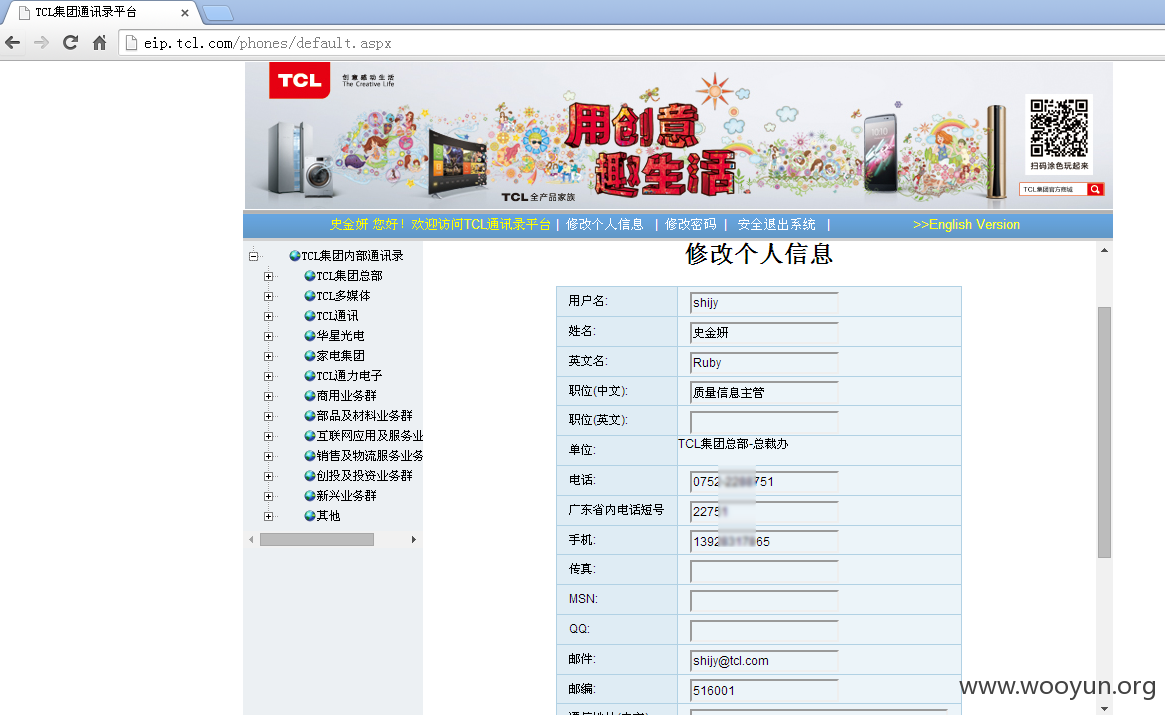Expand the TCL集团总部 tree node
Viewport: 1165px width, 715px height.
pyautogui.click(x=268, y=276)
